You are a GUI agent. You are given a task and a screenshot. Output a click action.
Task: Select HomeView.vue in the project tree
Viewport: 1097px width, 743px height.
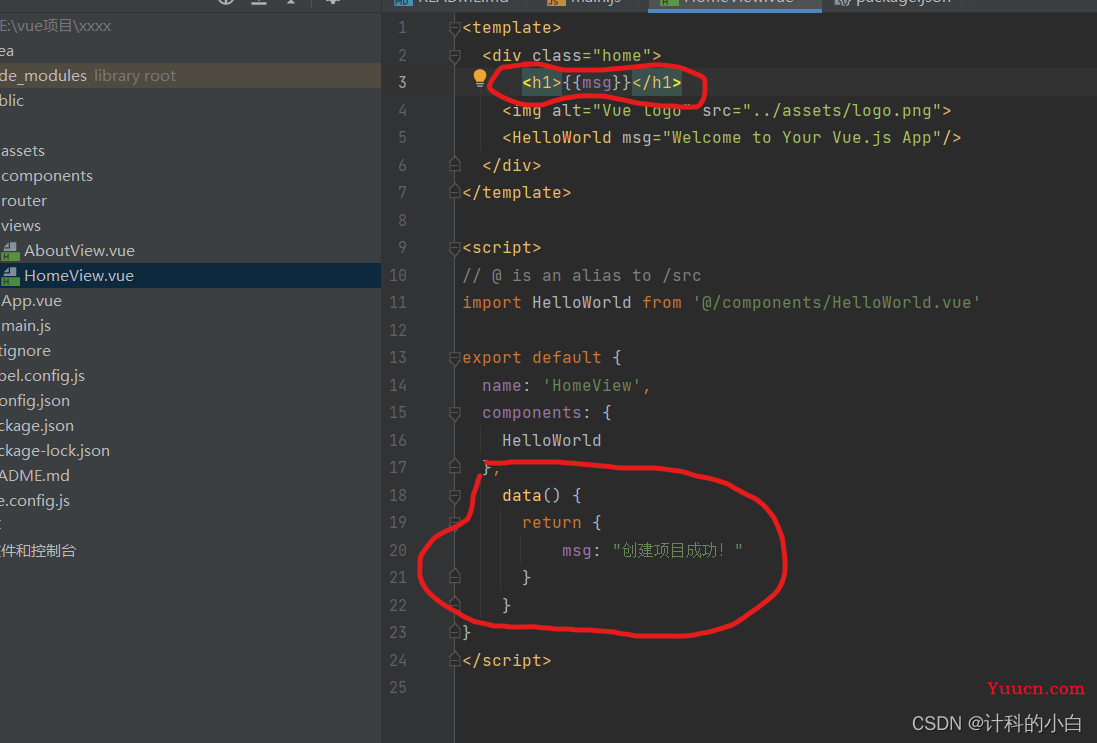click(78, 276)
